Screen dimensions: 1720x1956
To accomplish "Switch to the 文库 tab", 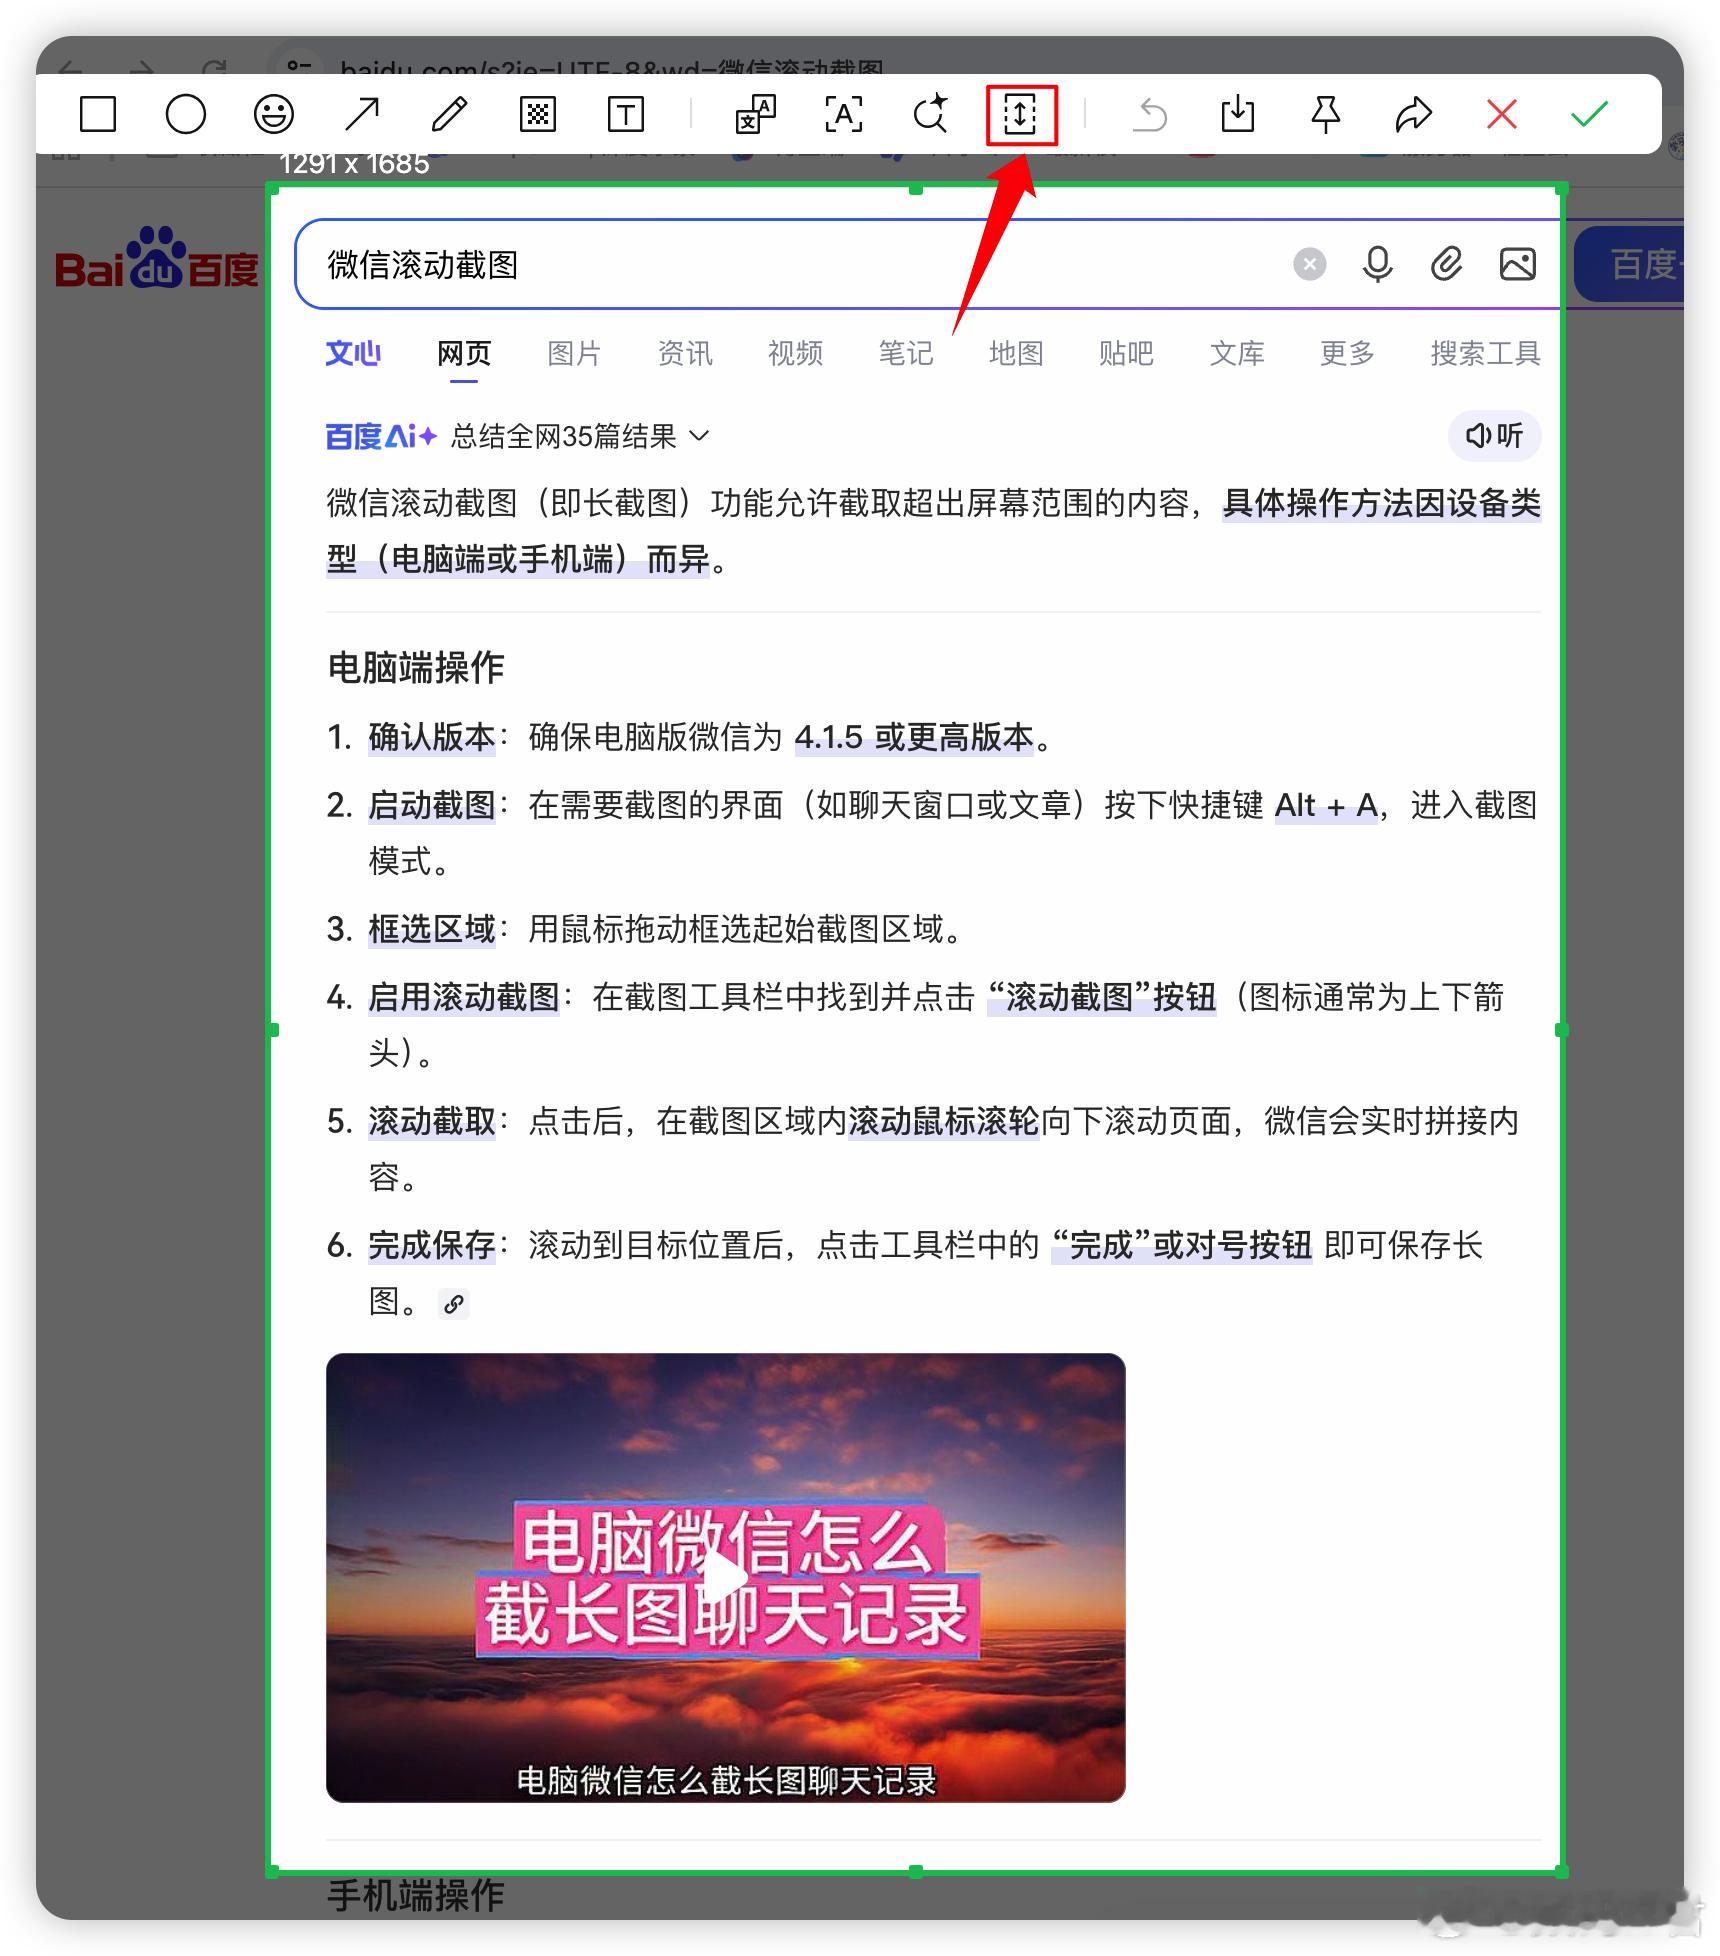I will click(x=1237, y=353).
